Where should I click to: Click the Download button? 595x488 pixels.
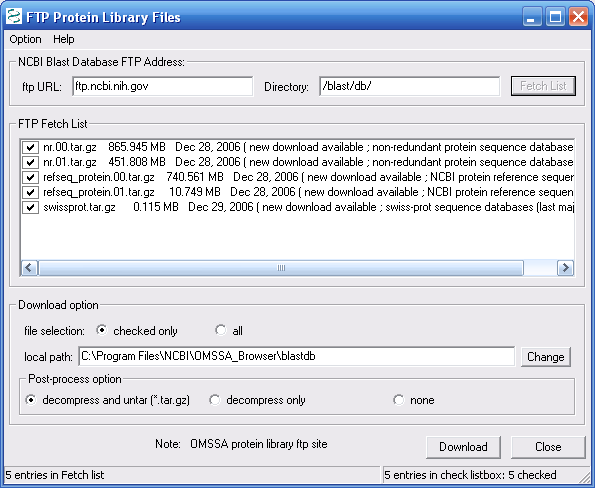point(463,447)
